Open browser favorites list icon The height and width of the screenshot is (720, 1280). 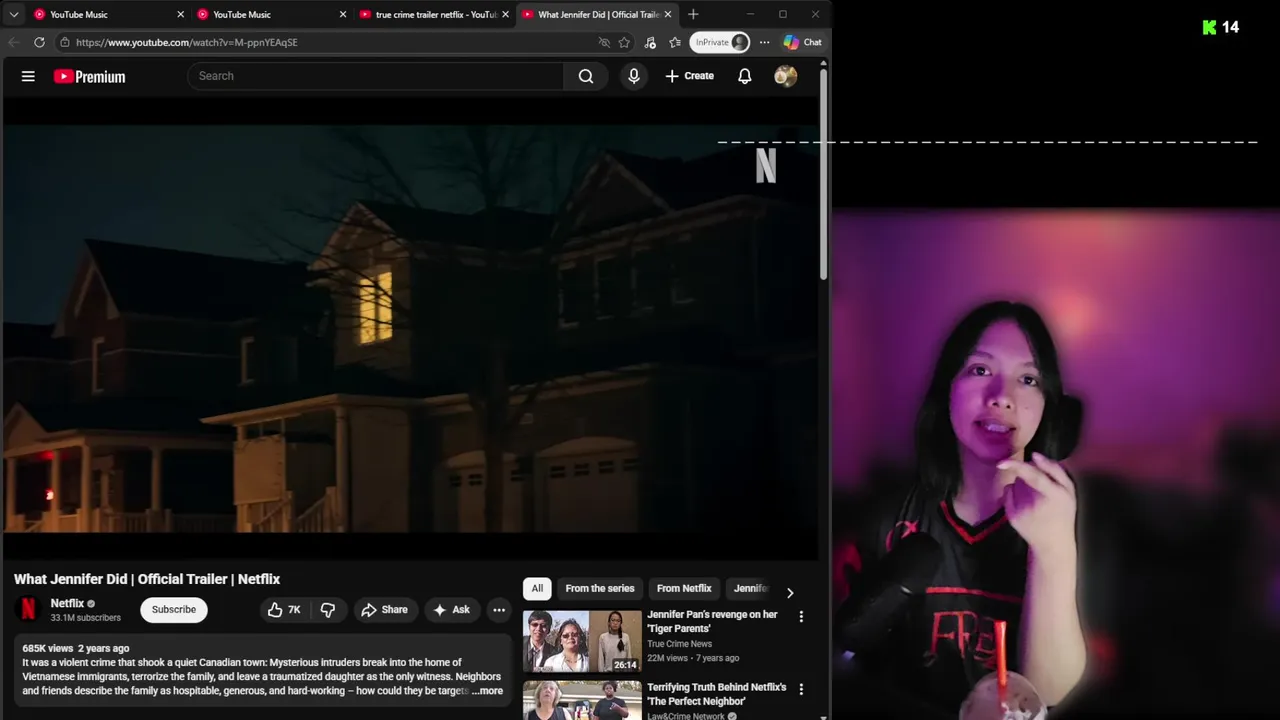point(675,42)
